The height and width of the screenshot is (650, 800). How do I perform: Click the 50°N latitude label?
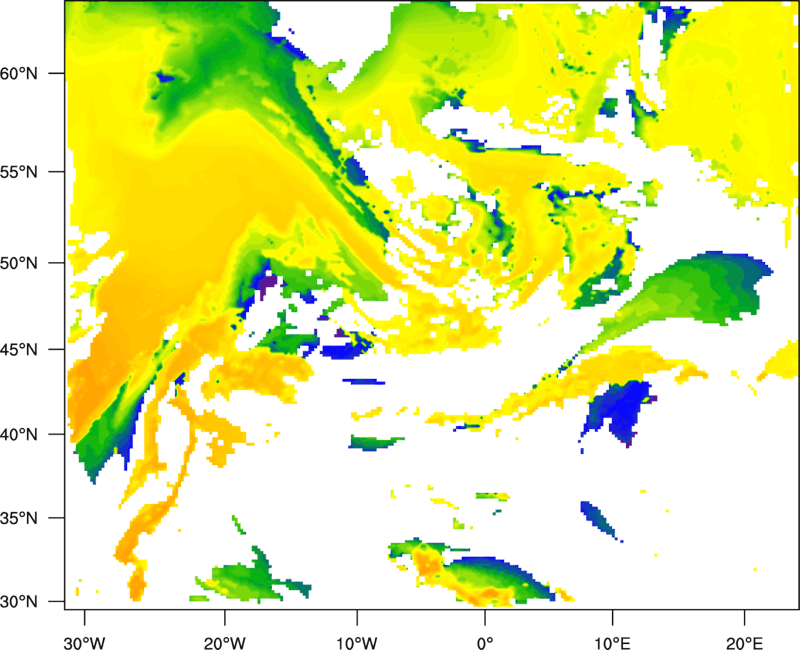click(19, 263)
